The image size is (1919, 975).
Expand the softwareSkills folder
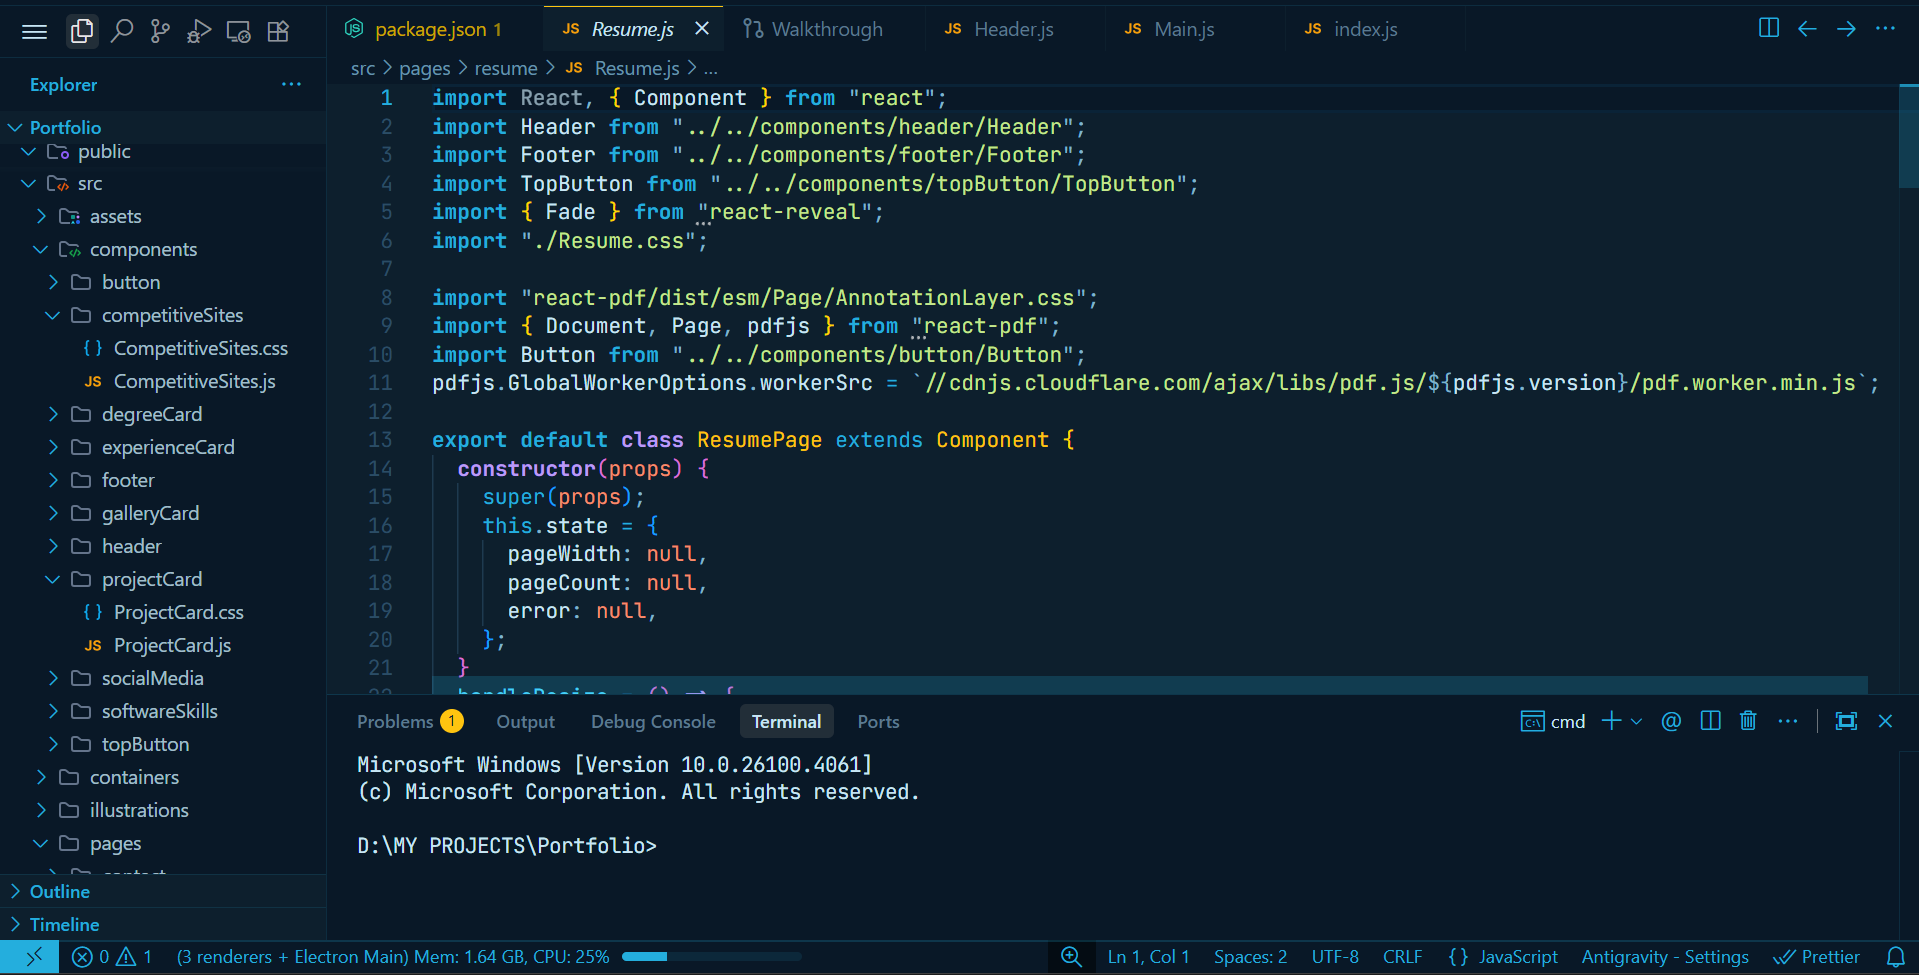tap(163, 712)
